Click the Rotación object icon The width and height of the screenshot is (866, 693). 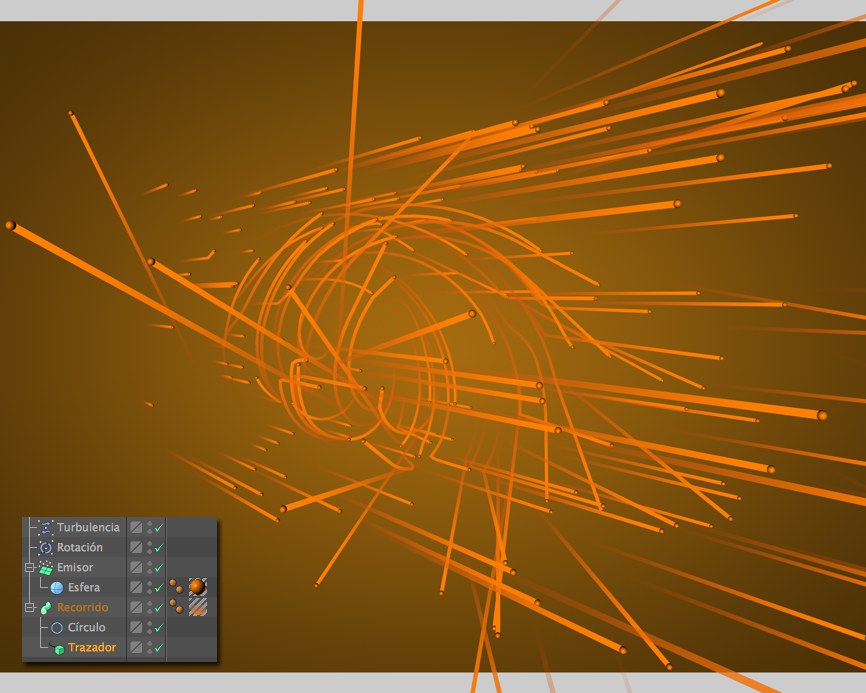pos(45,547)
